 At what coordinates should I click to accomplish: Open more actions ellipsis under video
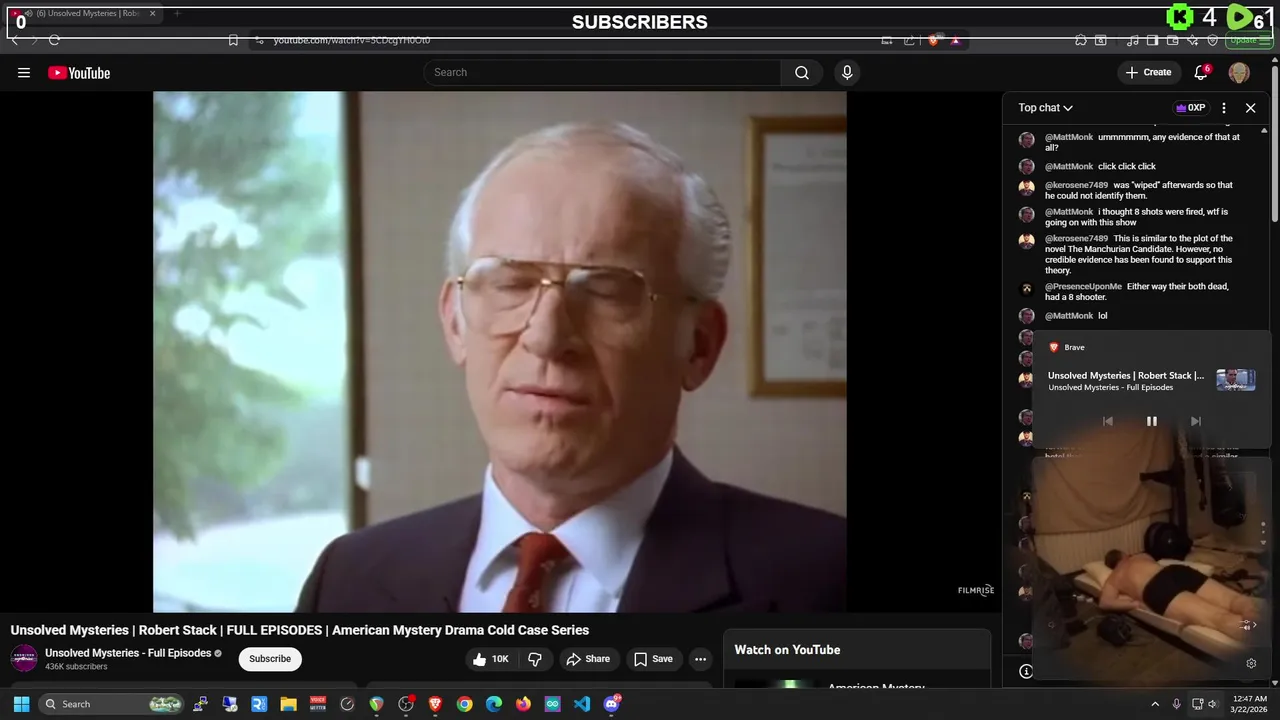701,659
